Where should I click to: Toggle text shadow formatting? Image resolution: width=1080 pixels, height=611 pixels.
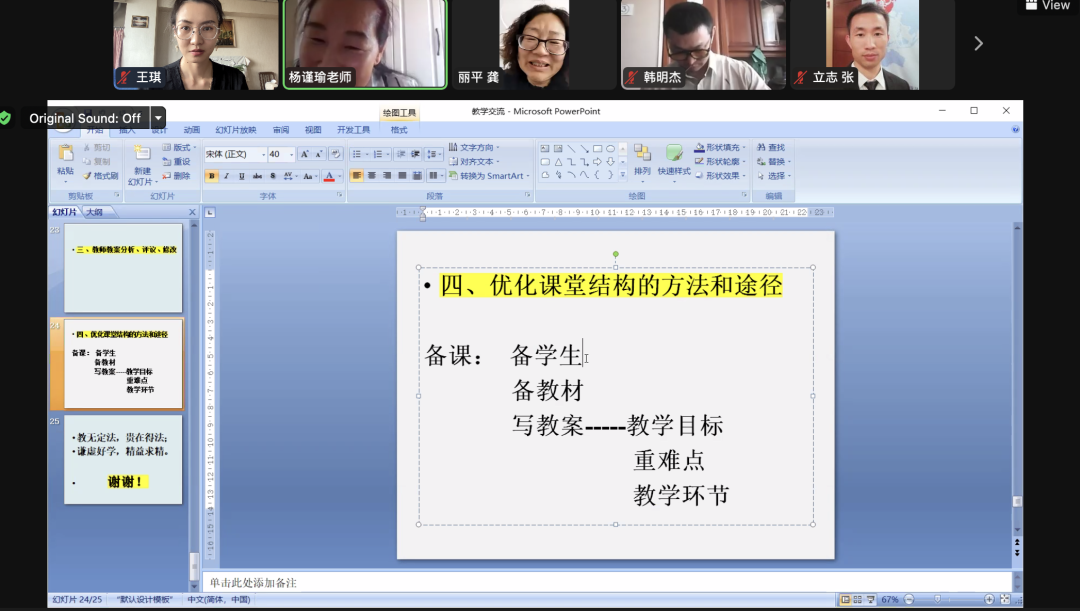(x=273, y=176)
